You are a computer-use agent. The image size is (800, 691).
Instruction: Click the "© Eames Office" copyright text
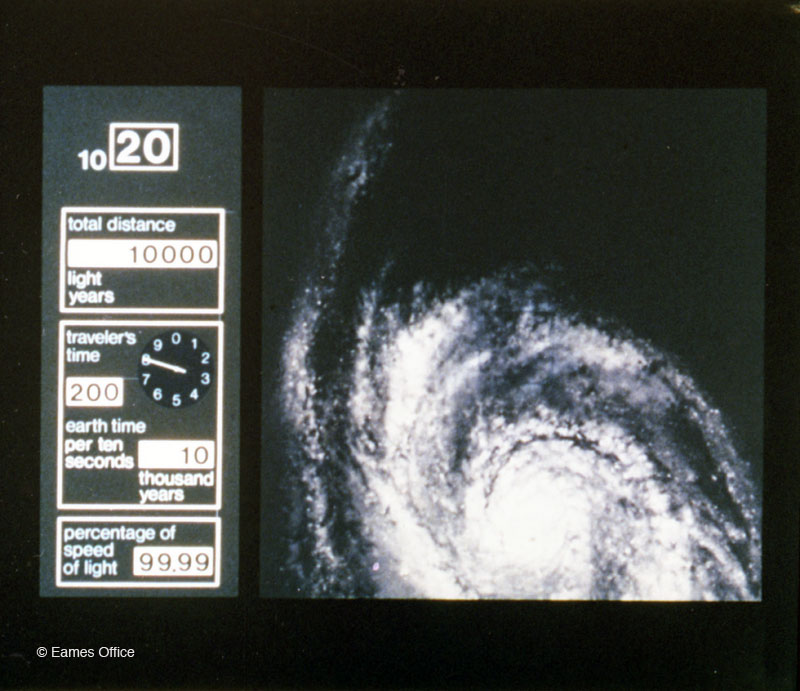pos(85,652)
